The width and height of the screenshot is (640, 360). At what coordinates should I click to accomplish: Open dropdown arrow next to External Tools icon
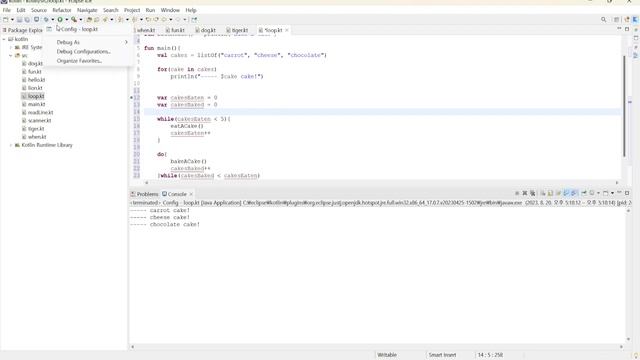coord(80,20)
